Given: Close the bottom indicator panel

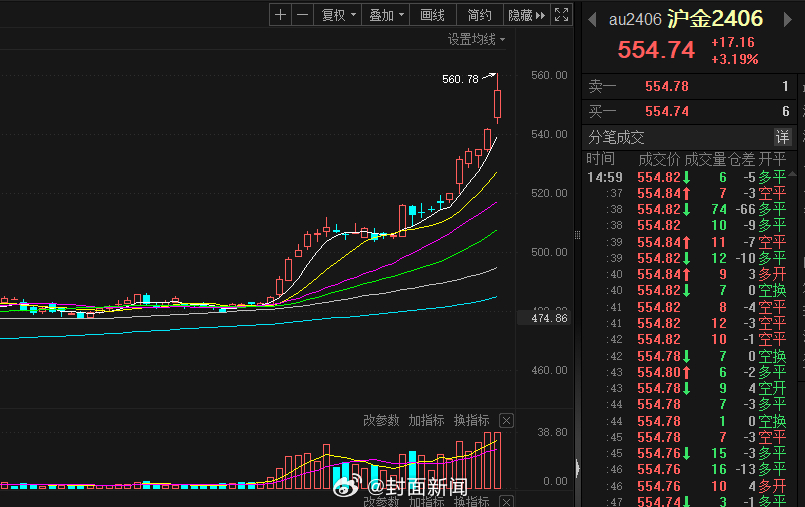Looking at the screenshot, I should 506,501.
